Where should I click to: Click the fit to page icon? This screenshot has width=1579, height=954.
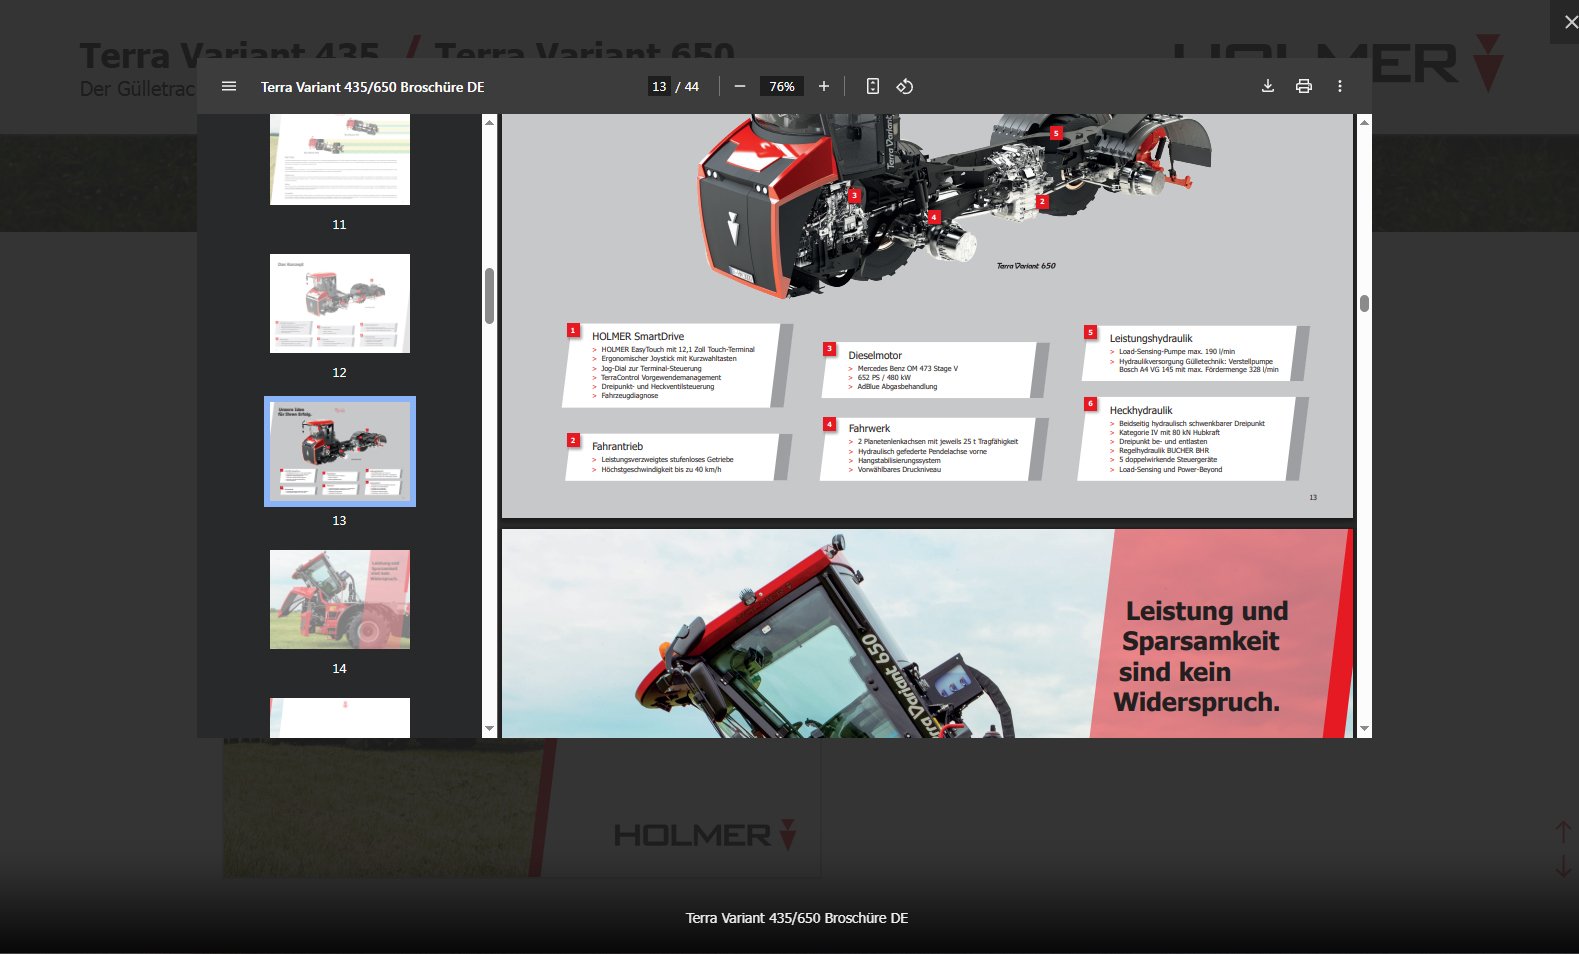(873, 87)
